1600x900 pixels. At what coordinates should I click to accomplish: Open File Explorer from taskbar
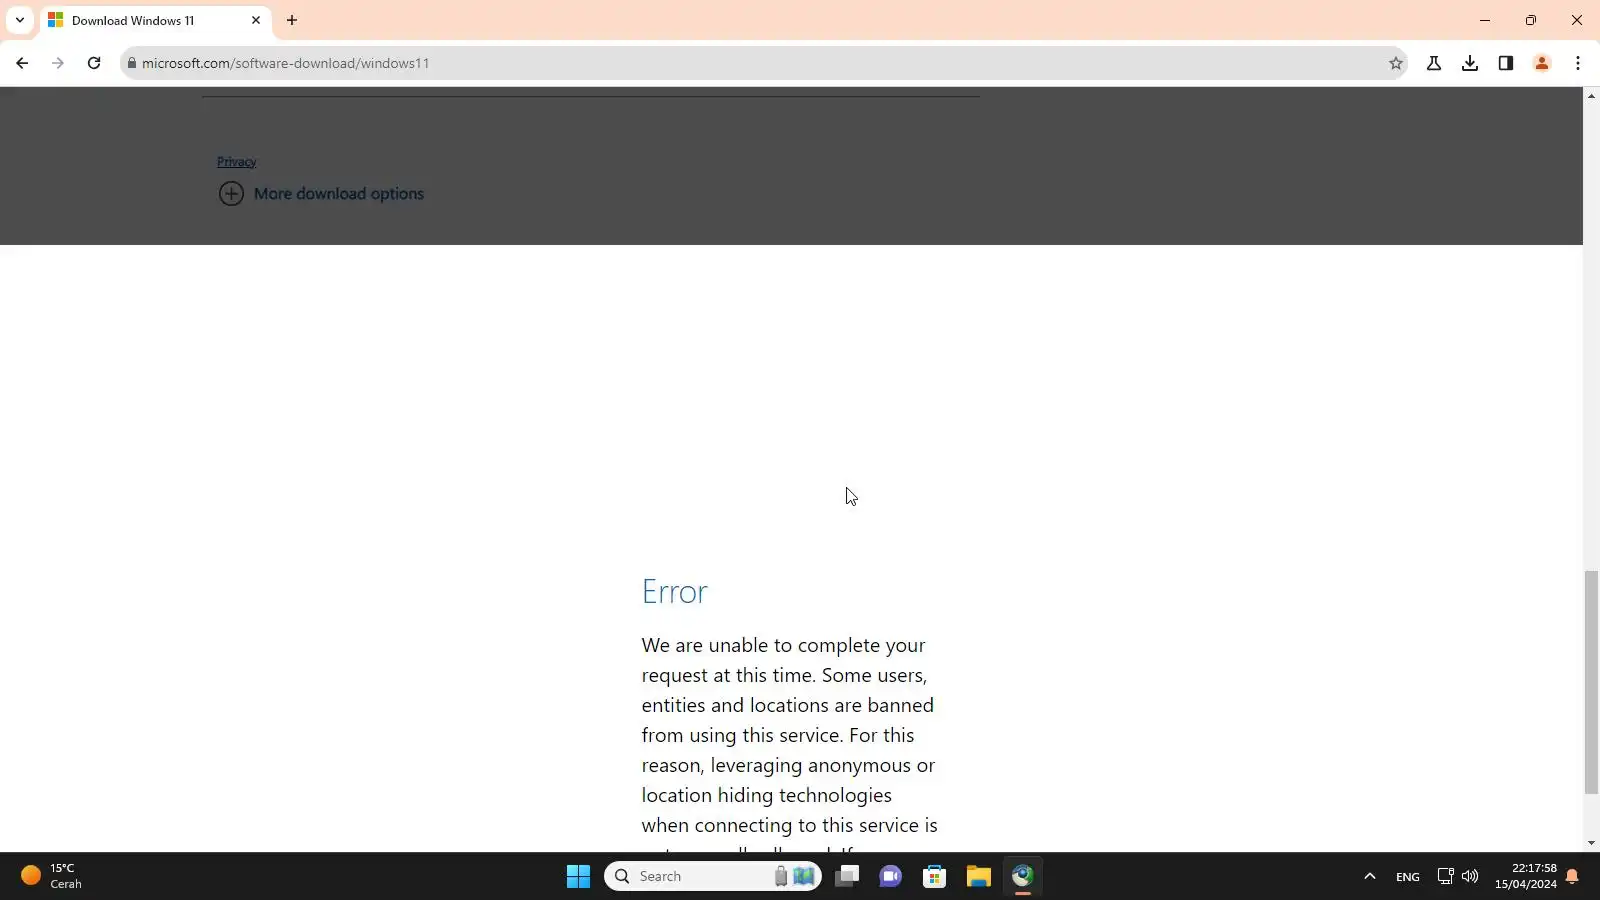[x=978, y=877]
